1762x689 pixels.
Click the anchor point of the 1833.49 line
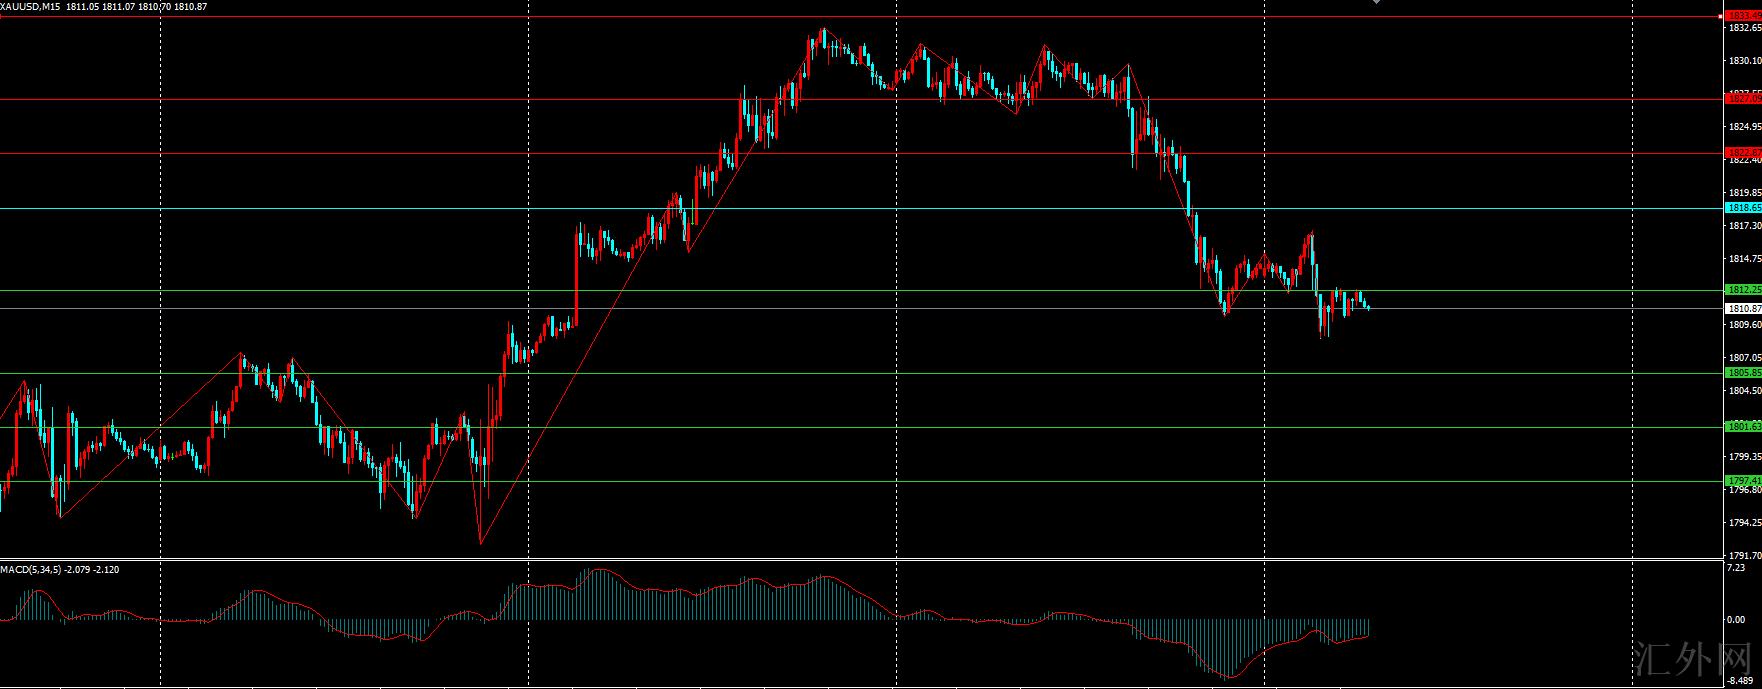[1720, 16]
